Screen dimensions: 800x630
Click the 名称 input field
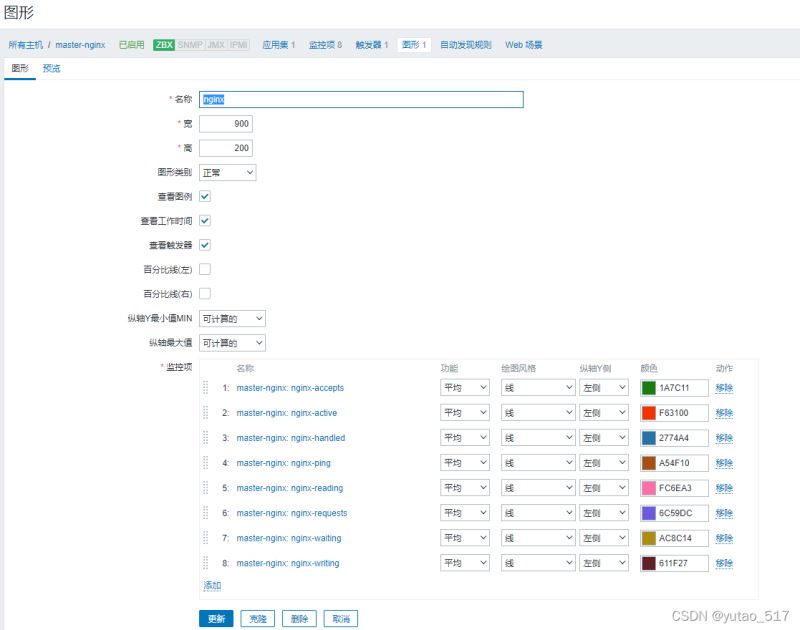361,99
